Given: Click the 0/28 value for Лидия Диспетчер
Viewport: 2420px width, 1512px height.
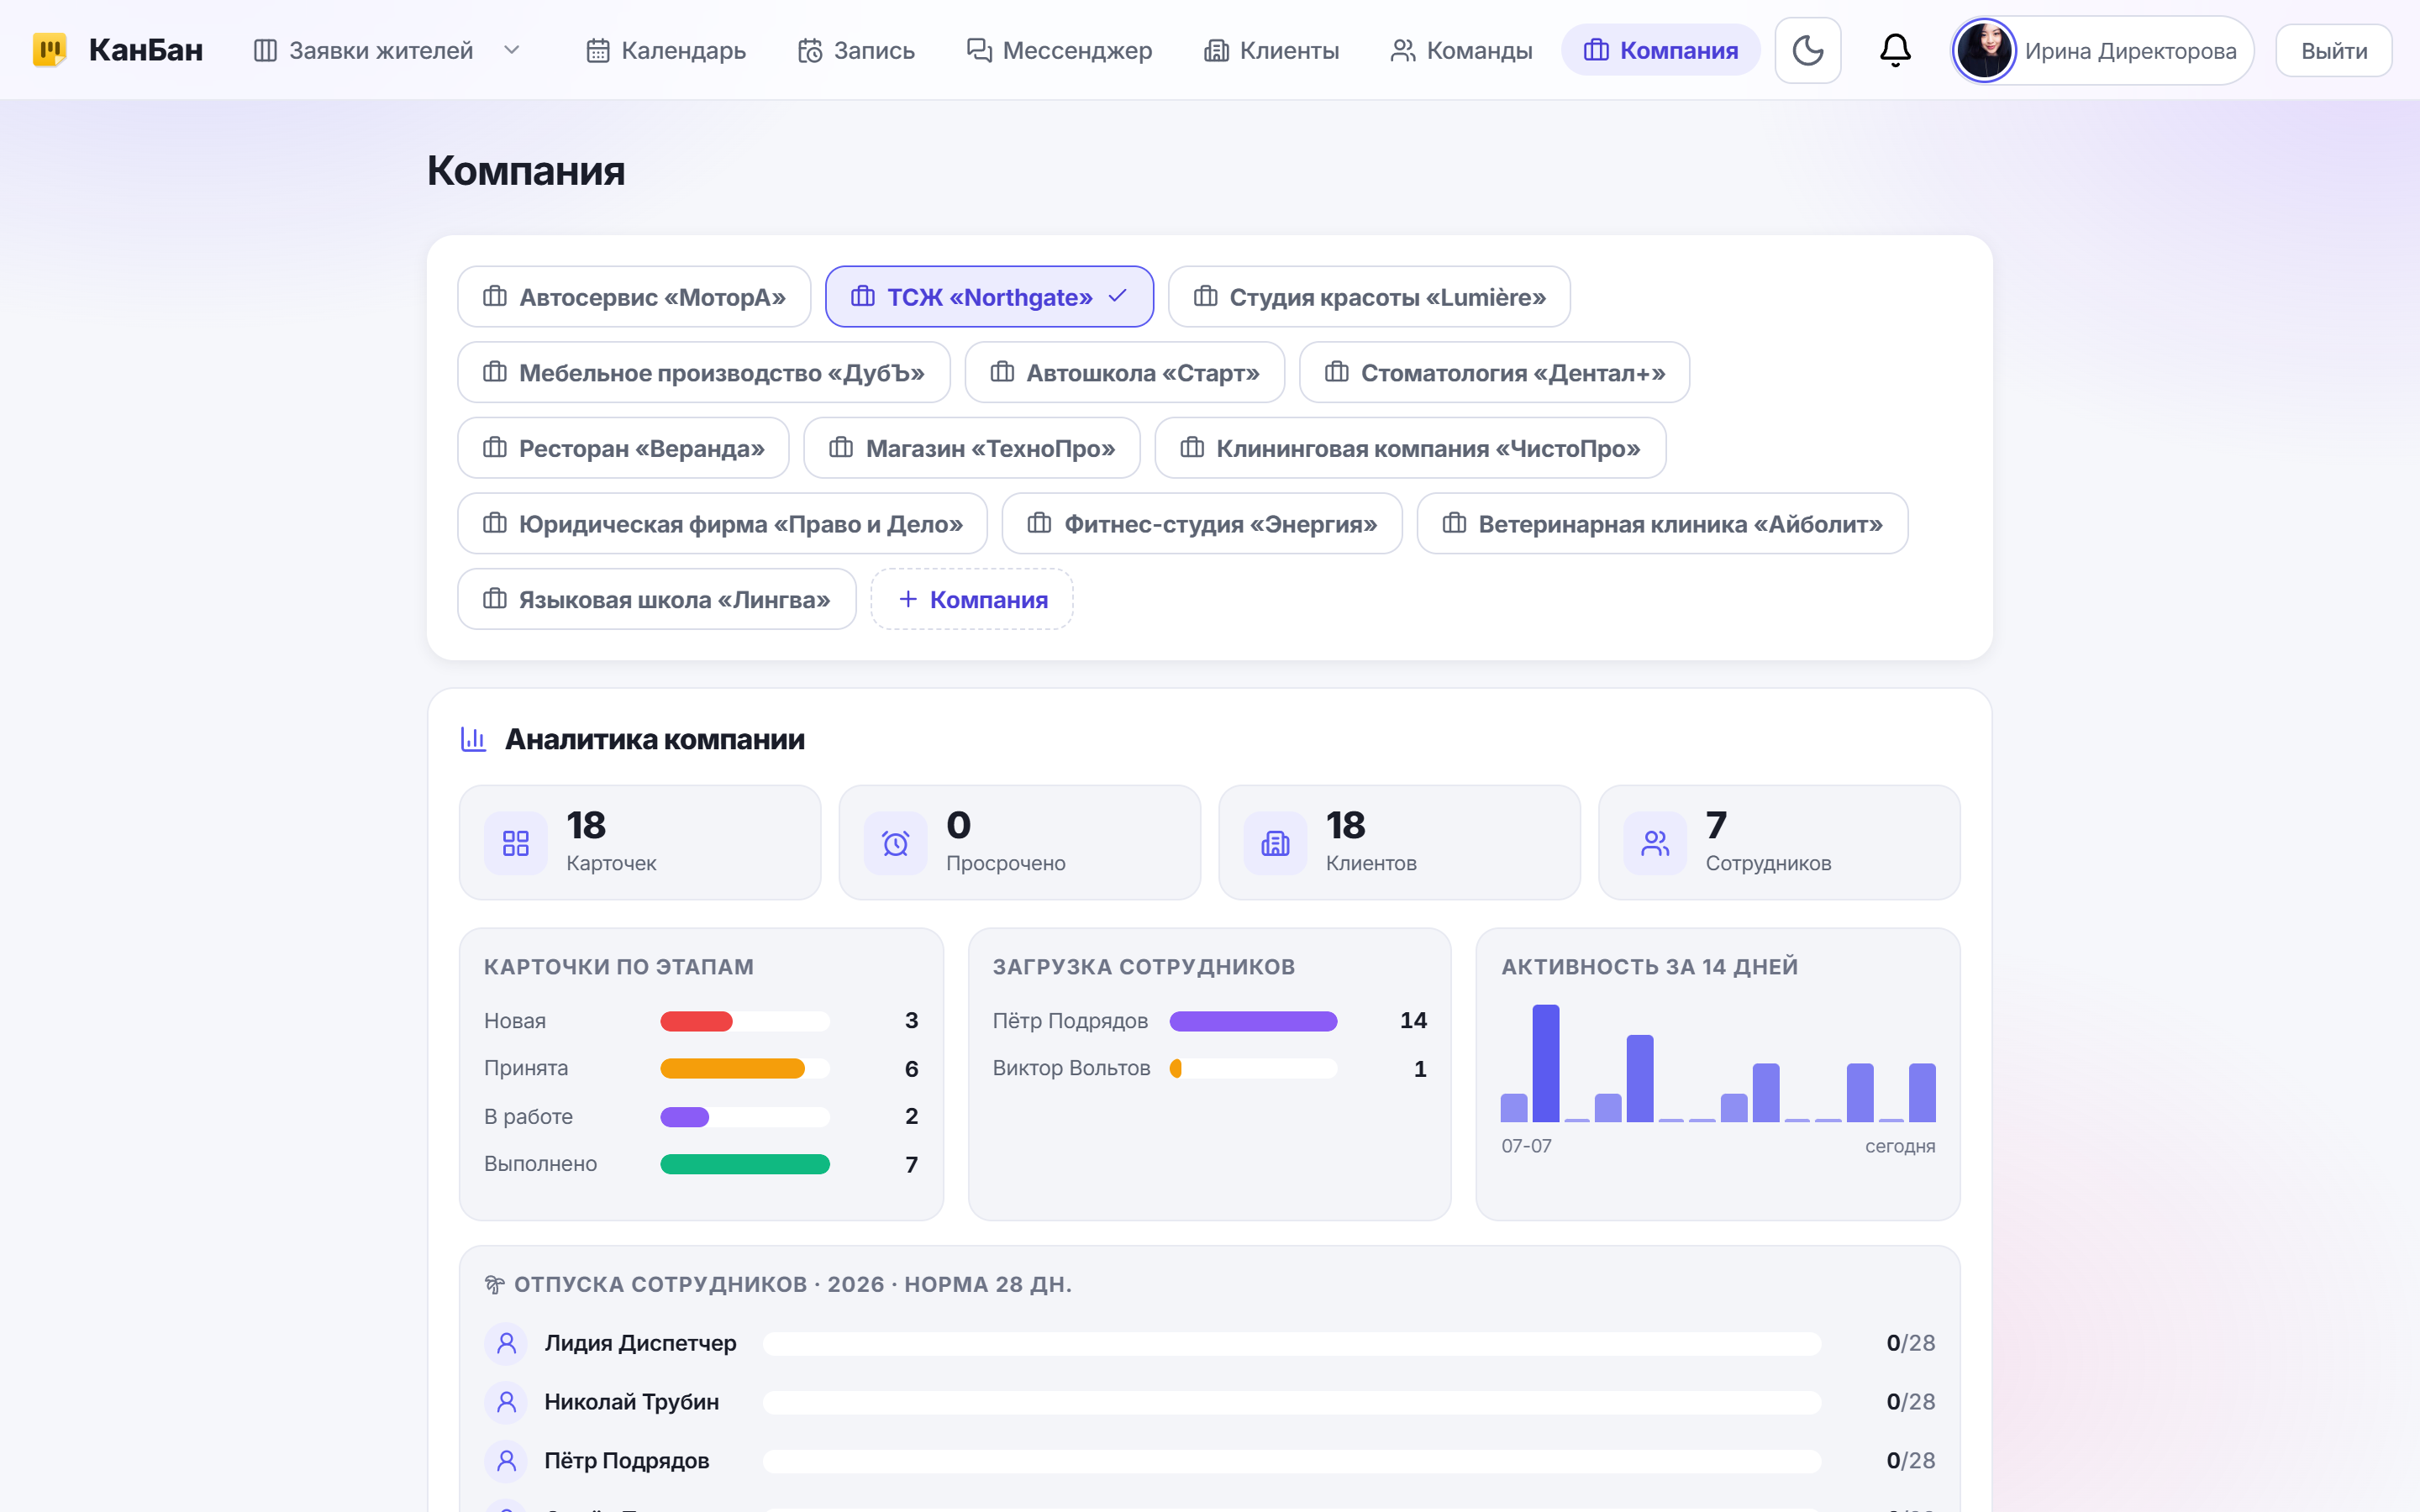Looking at the screenshot, I should click(x=1910, y=1343).
